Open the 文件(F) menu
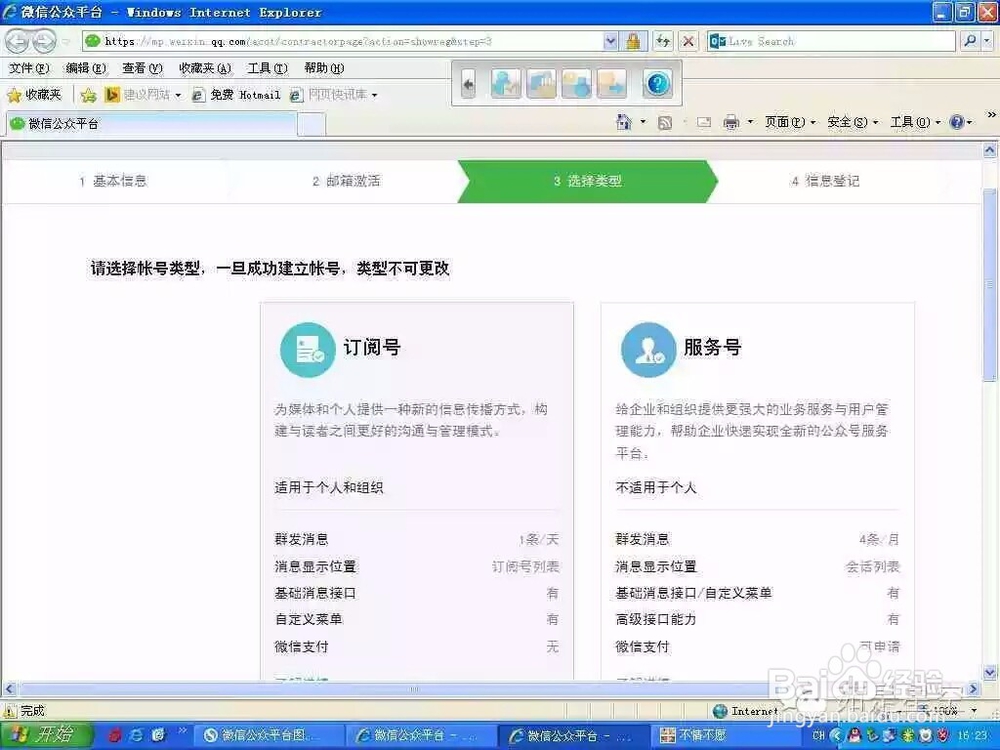 coord(29,68)
